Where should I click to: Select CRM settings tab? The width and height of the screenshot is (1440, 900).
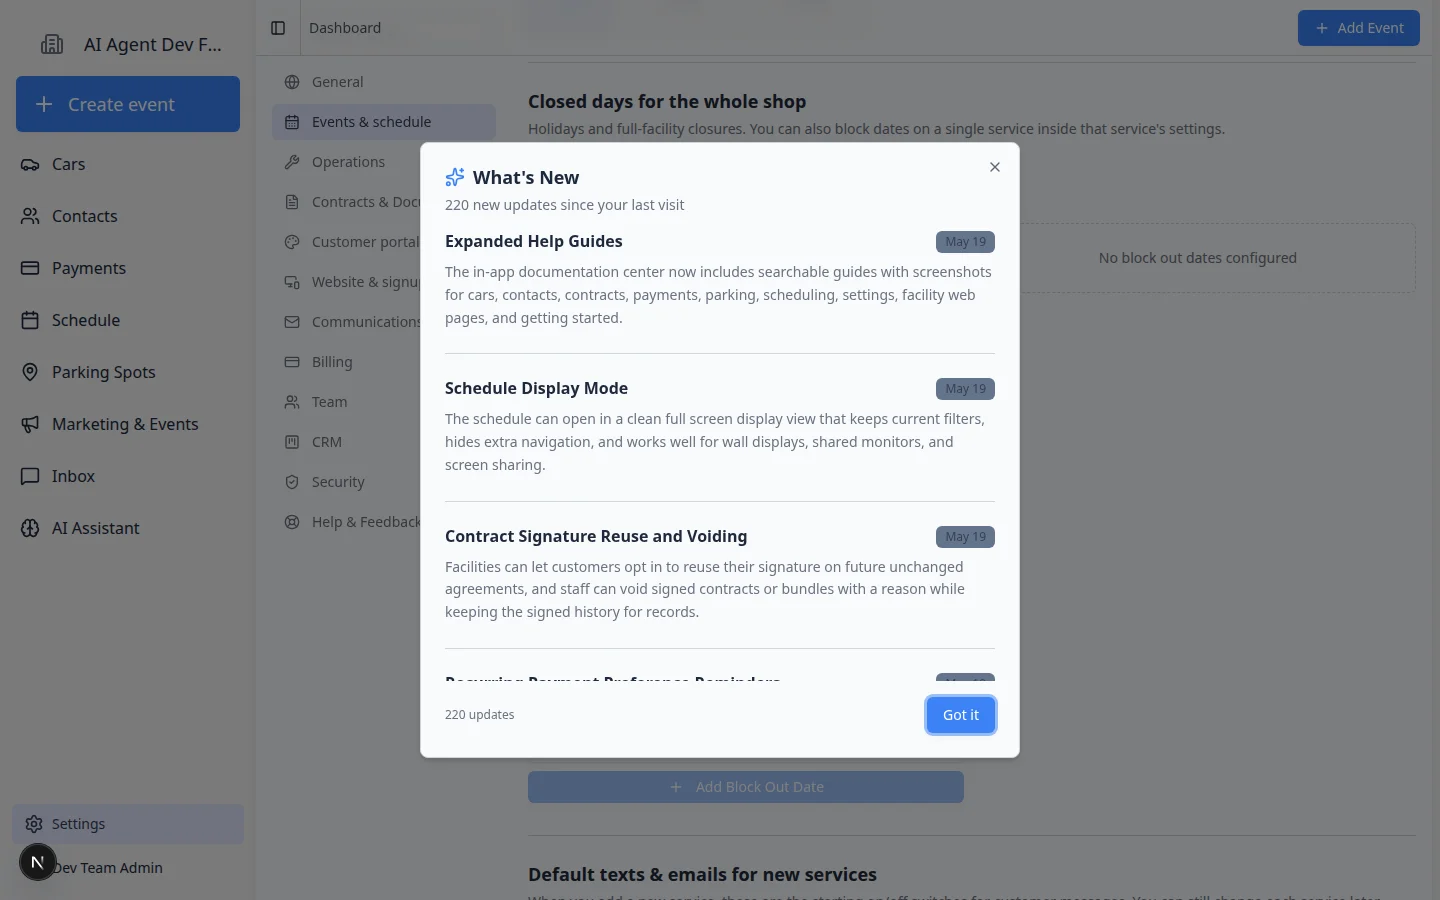click(346, 442)
